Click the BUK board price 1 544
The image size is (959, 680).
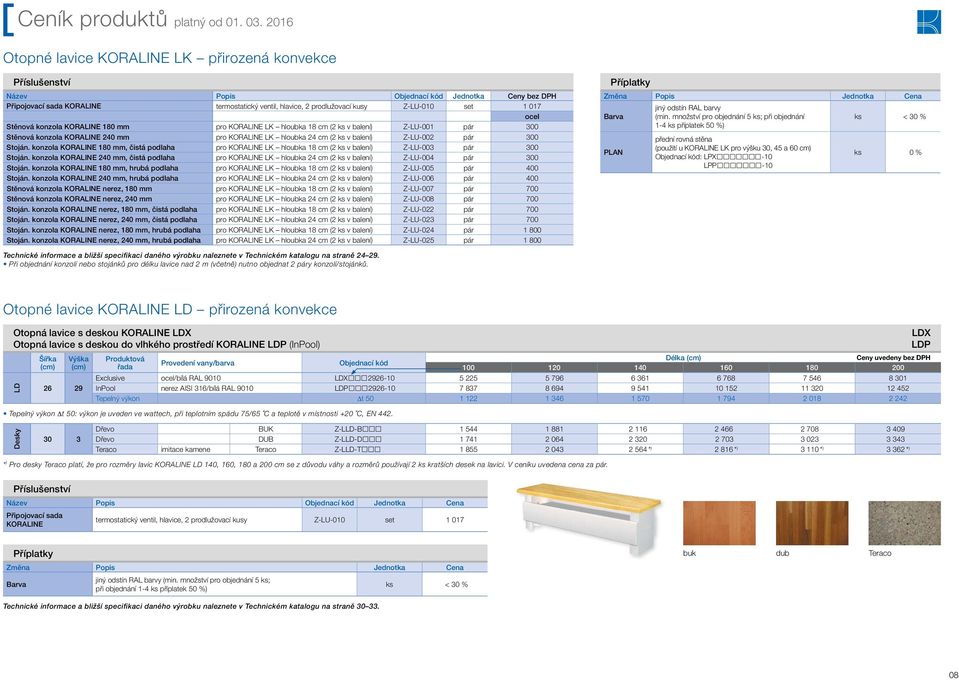pos(468,429)
